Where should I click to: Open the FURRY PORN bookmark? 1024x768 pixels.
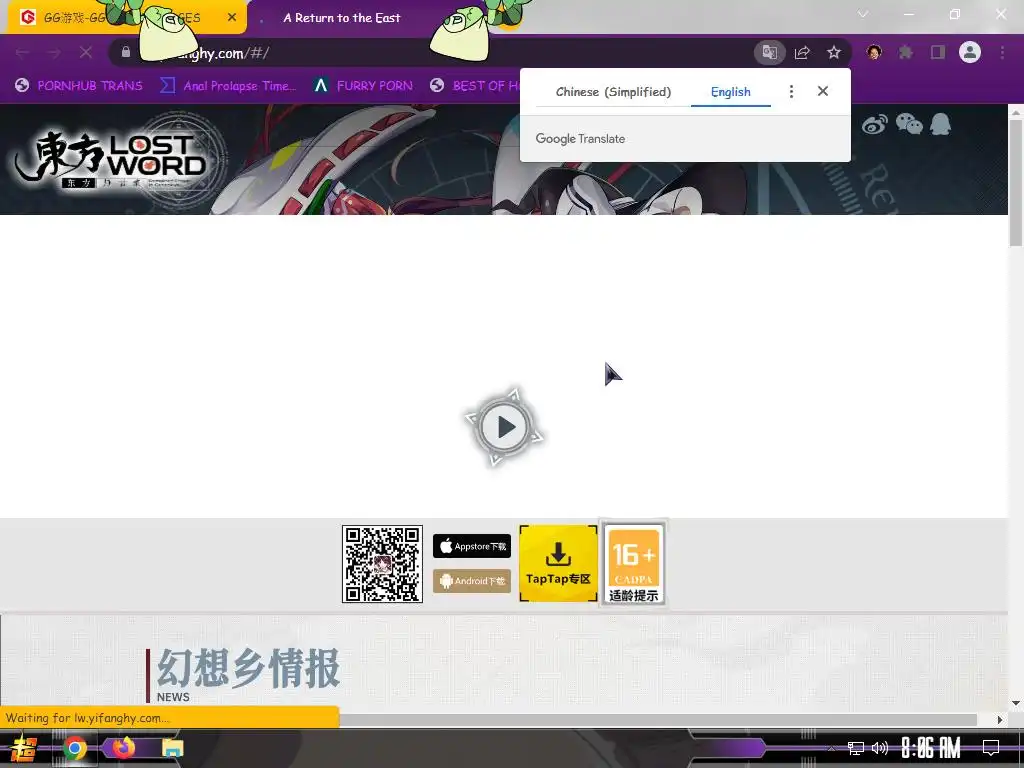pos(363,86)
